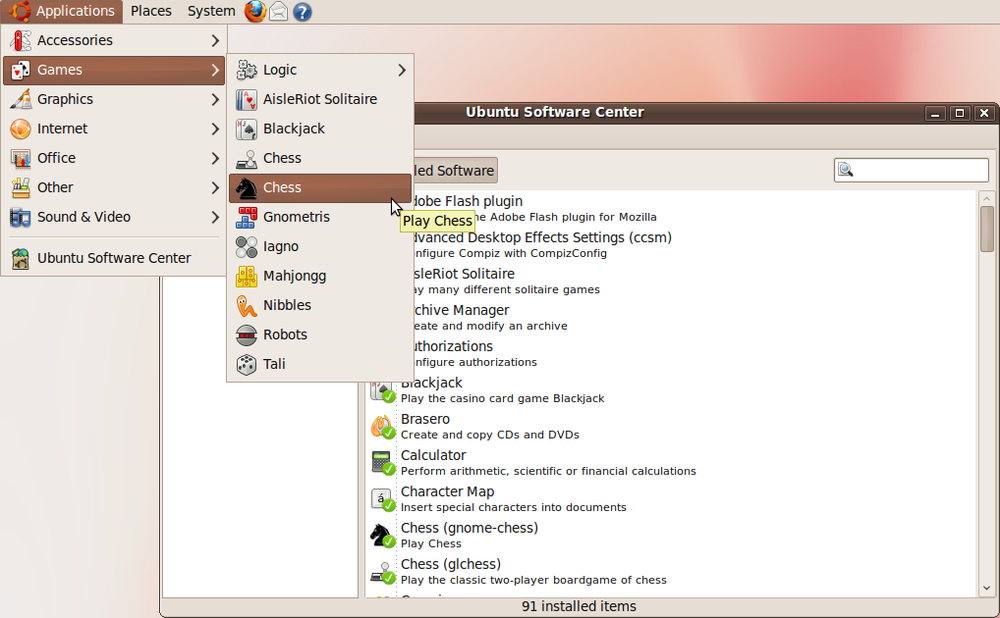Click the AisleRiot Solitaire cards icon
This screenshot has width=1000, height=618.
pos(246,99)
